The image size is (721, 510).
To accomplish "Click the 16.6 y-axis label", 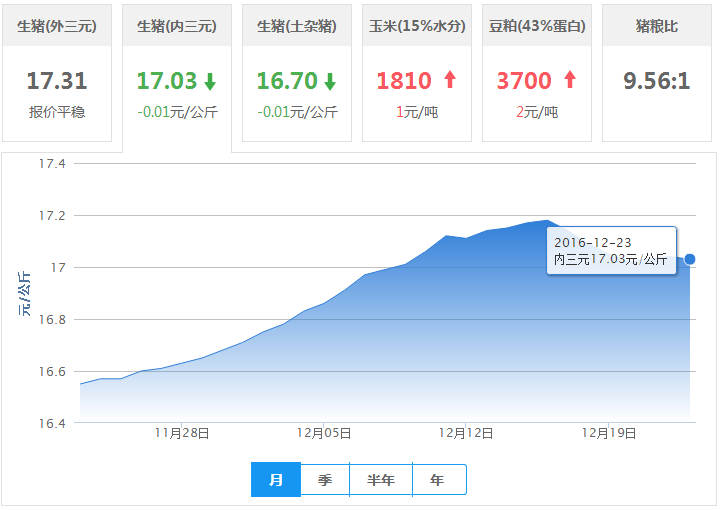I will coord(52,372).
